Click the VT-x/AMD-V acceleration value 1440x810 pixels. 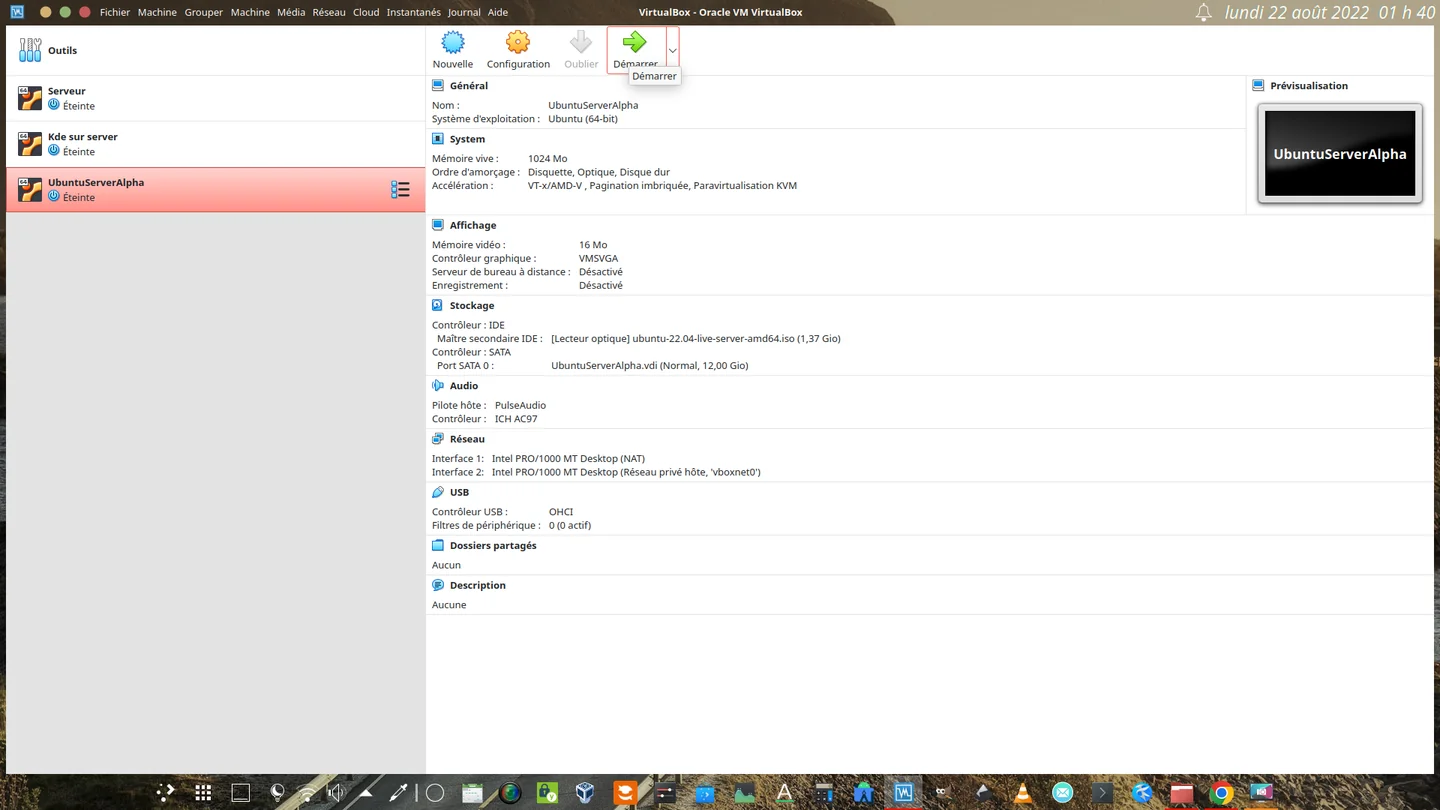point(662,186)
